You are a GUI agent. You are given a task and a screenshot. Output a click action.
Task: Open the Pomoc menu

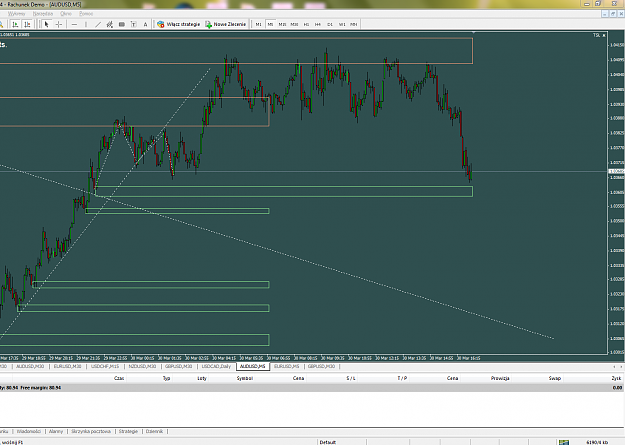point(86,14)
